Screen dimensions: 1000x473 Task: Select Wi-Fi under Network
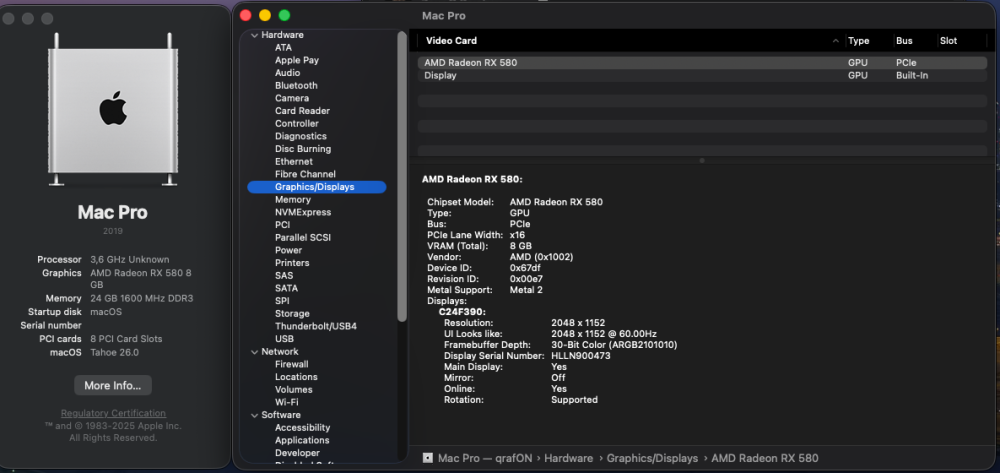pyautogui.click(x=286, y=402)
